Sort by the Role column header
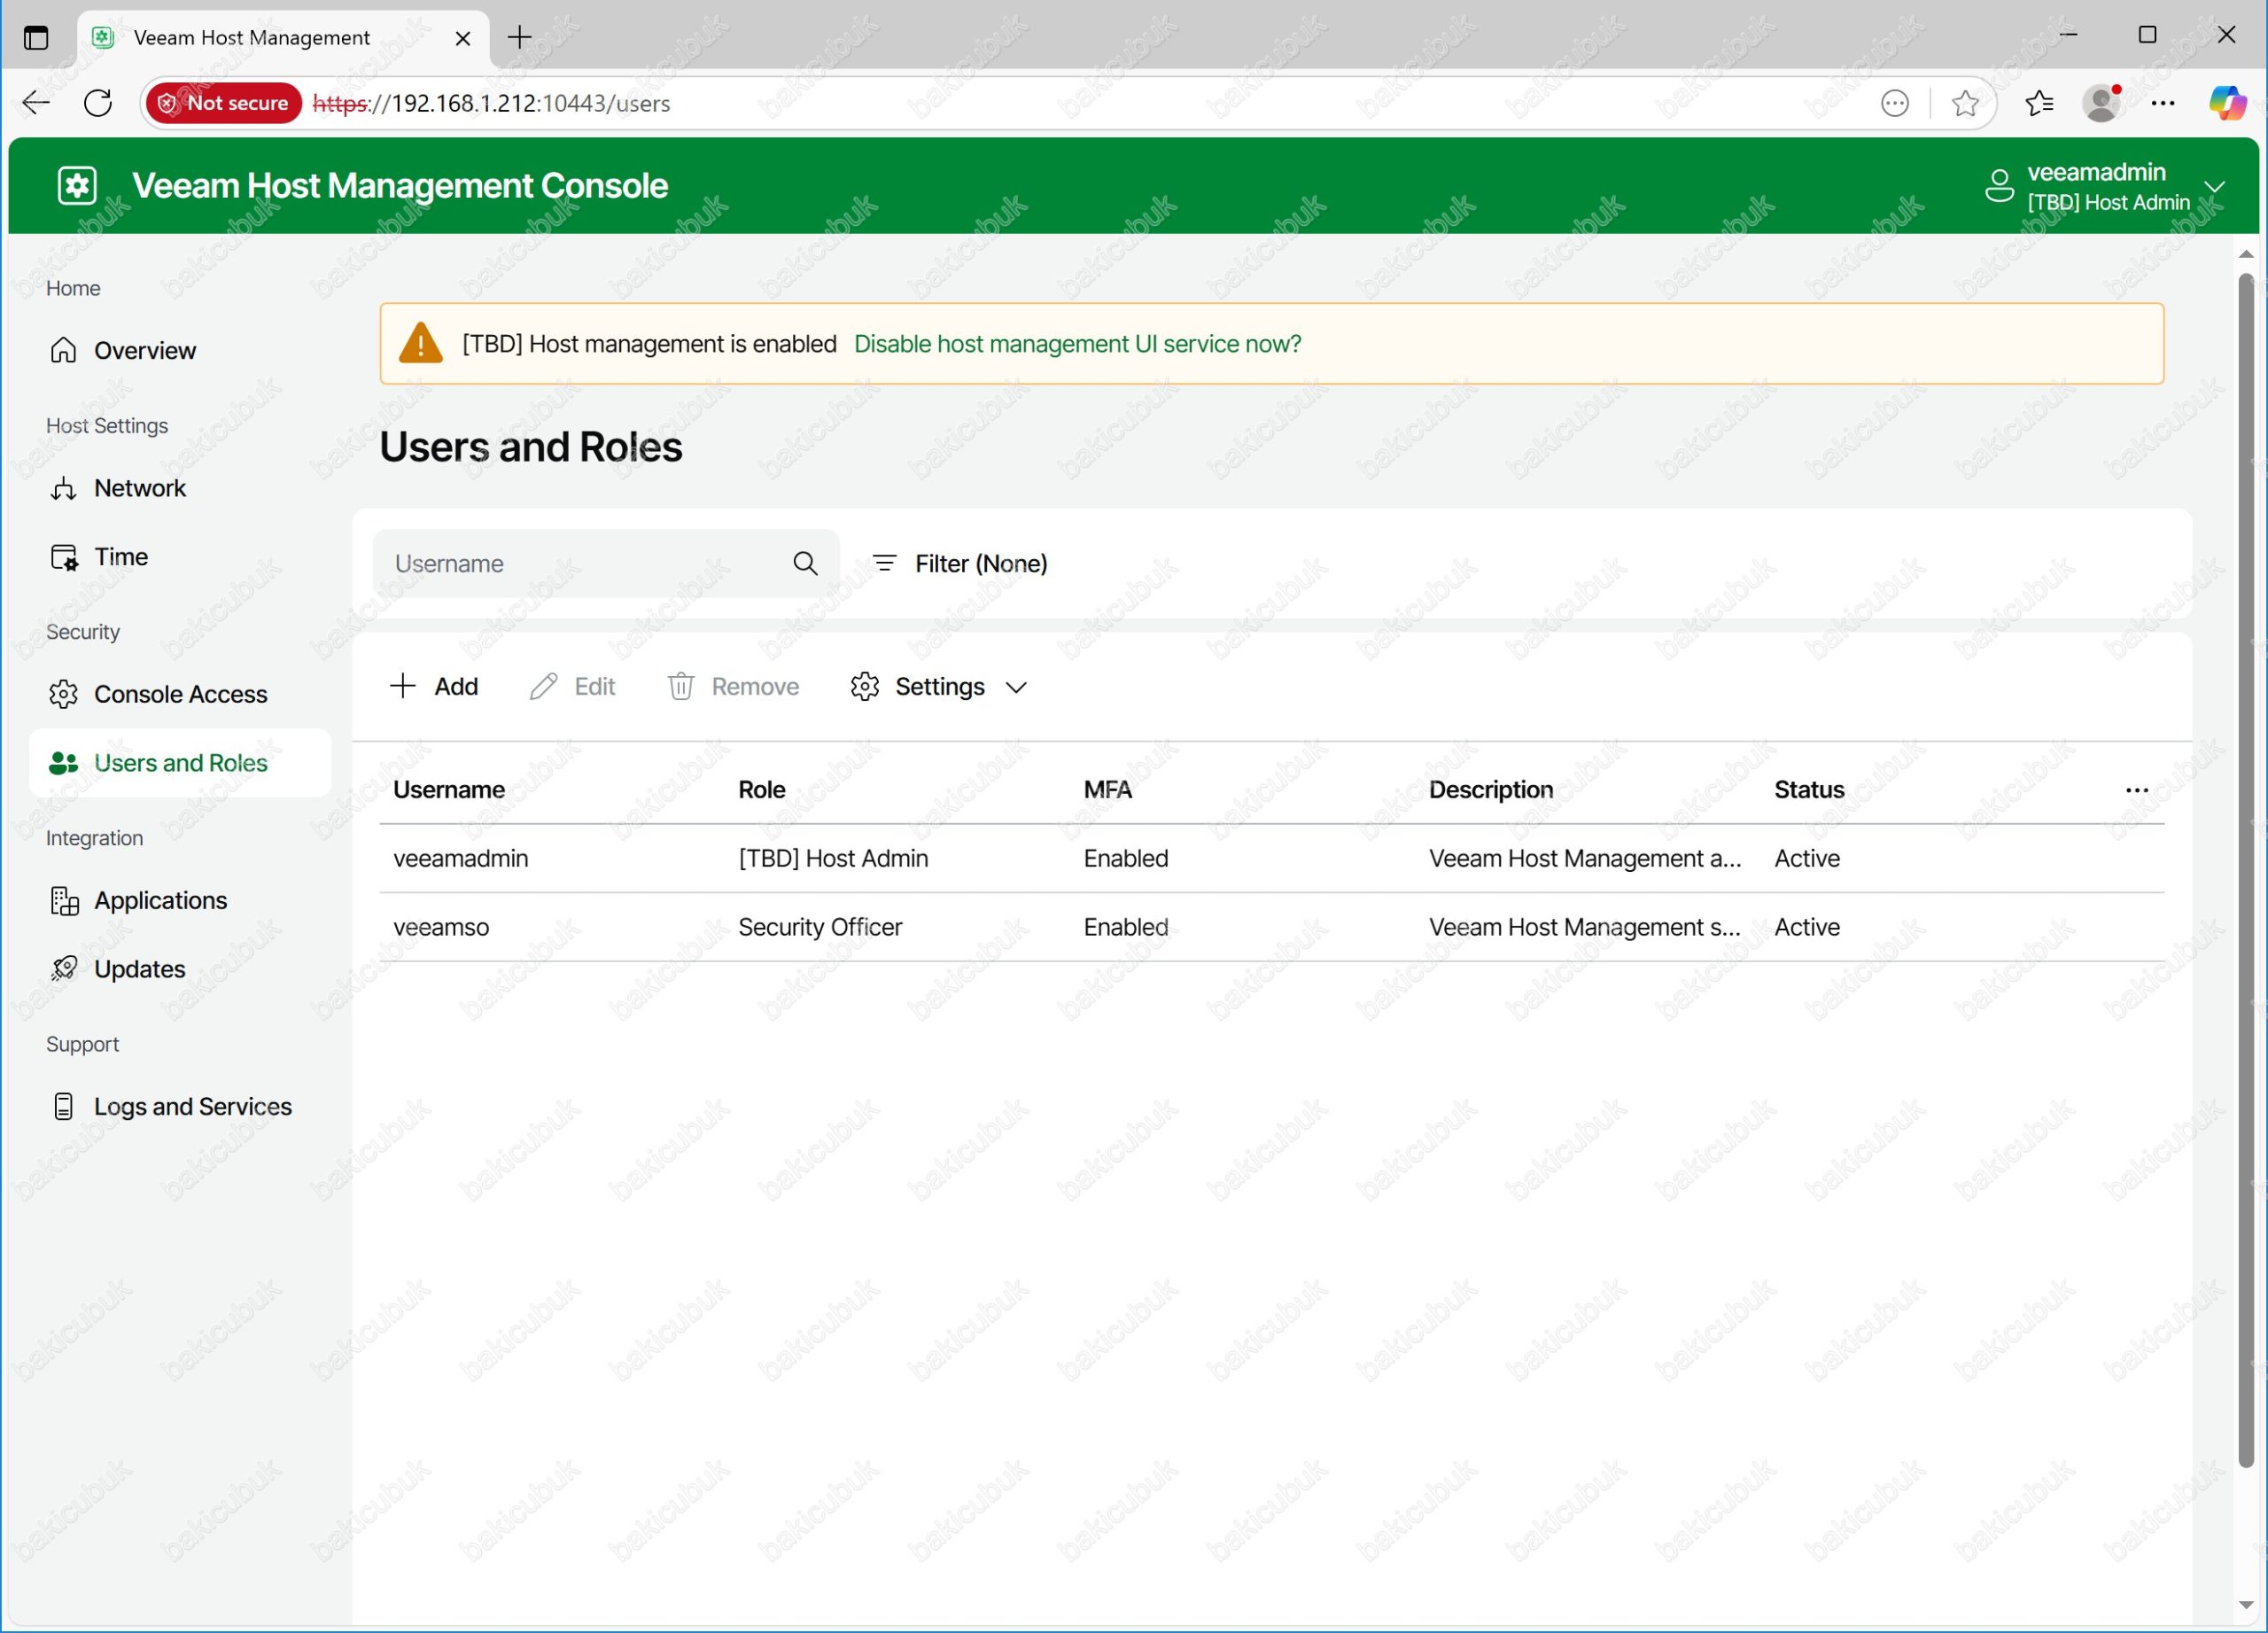 762,790
